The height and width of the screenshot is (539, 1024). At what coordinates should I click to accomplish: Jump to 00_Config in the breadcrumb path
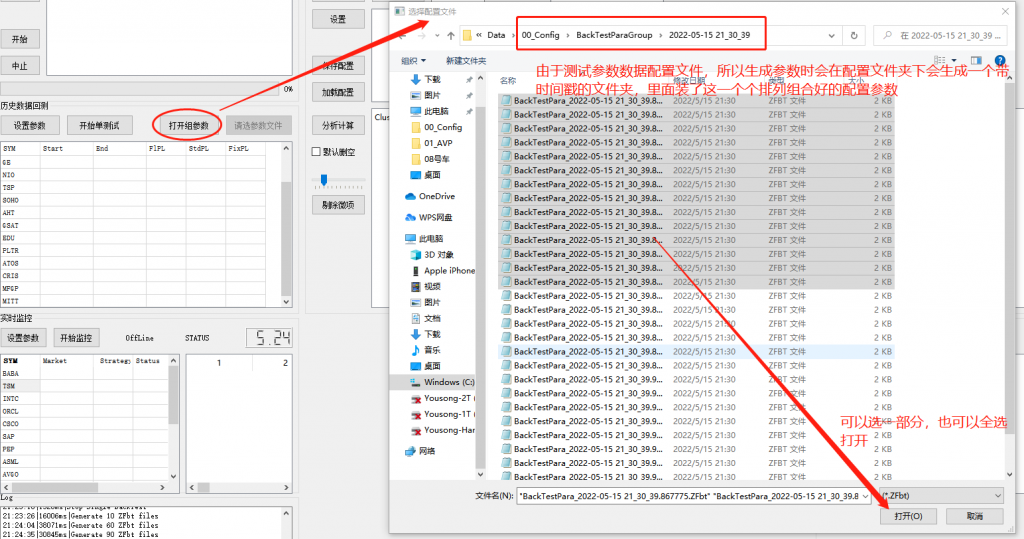tap(540, 35)
